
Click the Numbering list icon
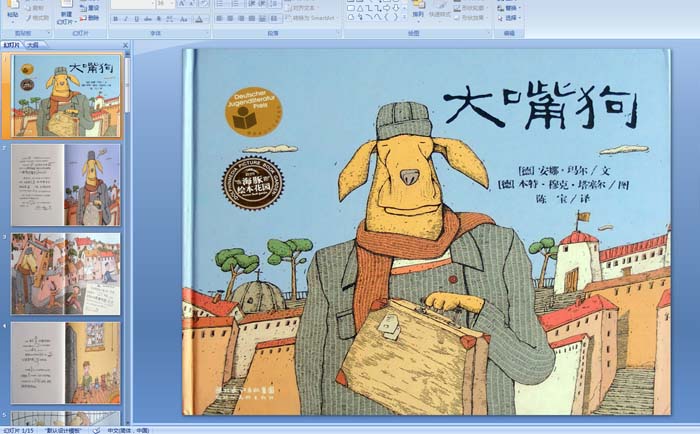pos(236,4)
